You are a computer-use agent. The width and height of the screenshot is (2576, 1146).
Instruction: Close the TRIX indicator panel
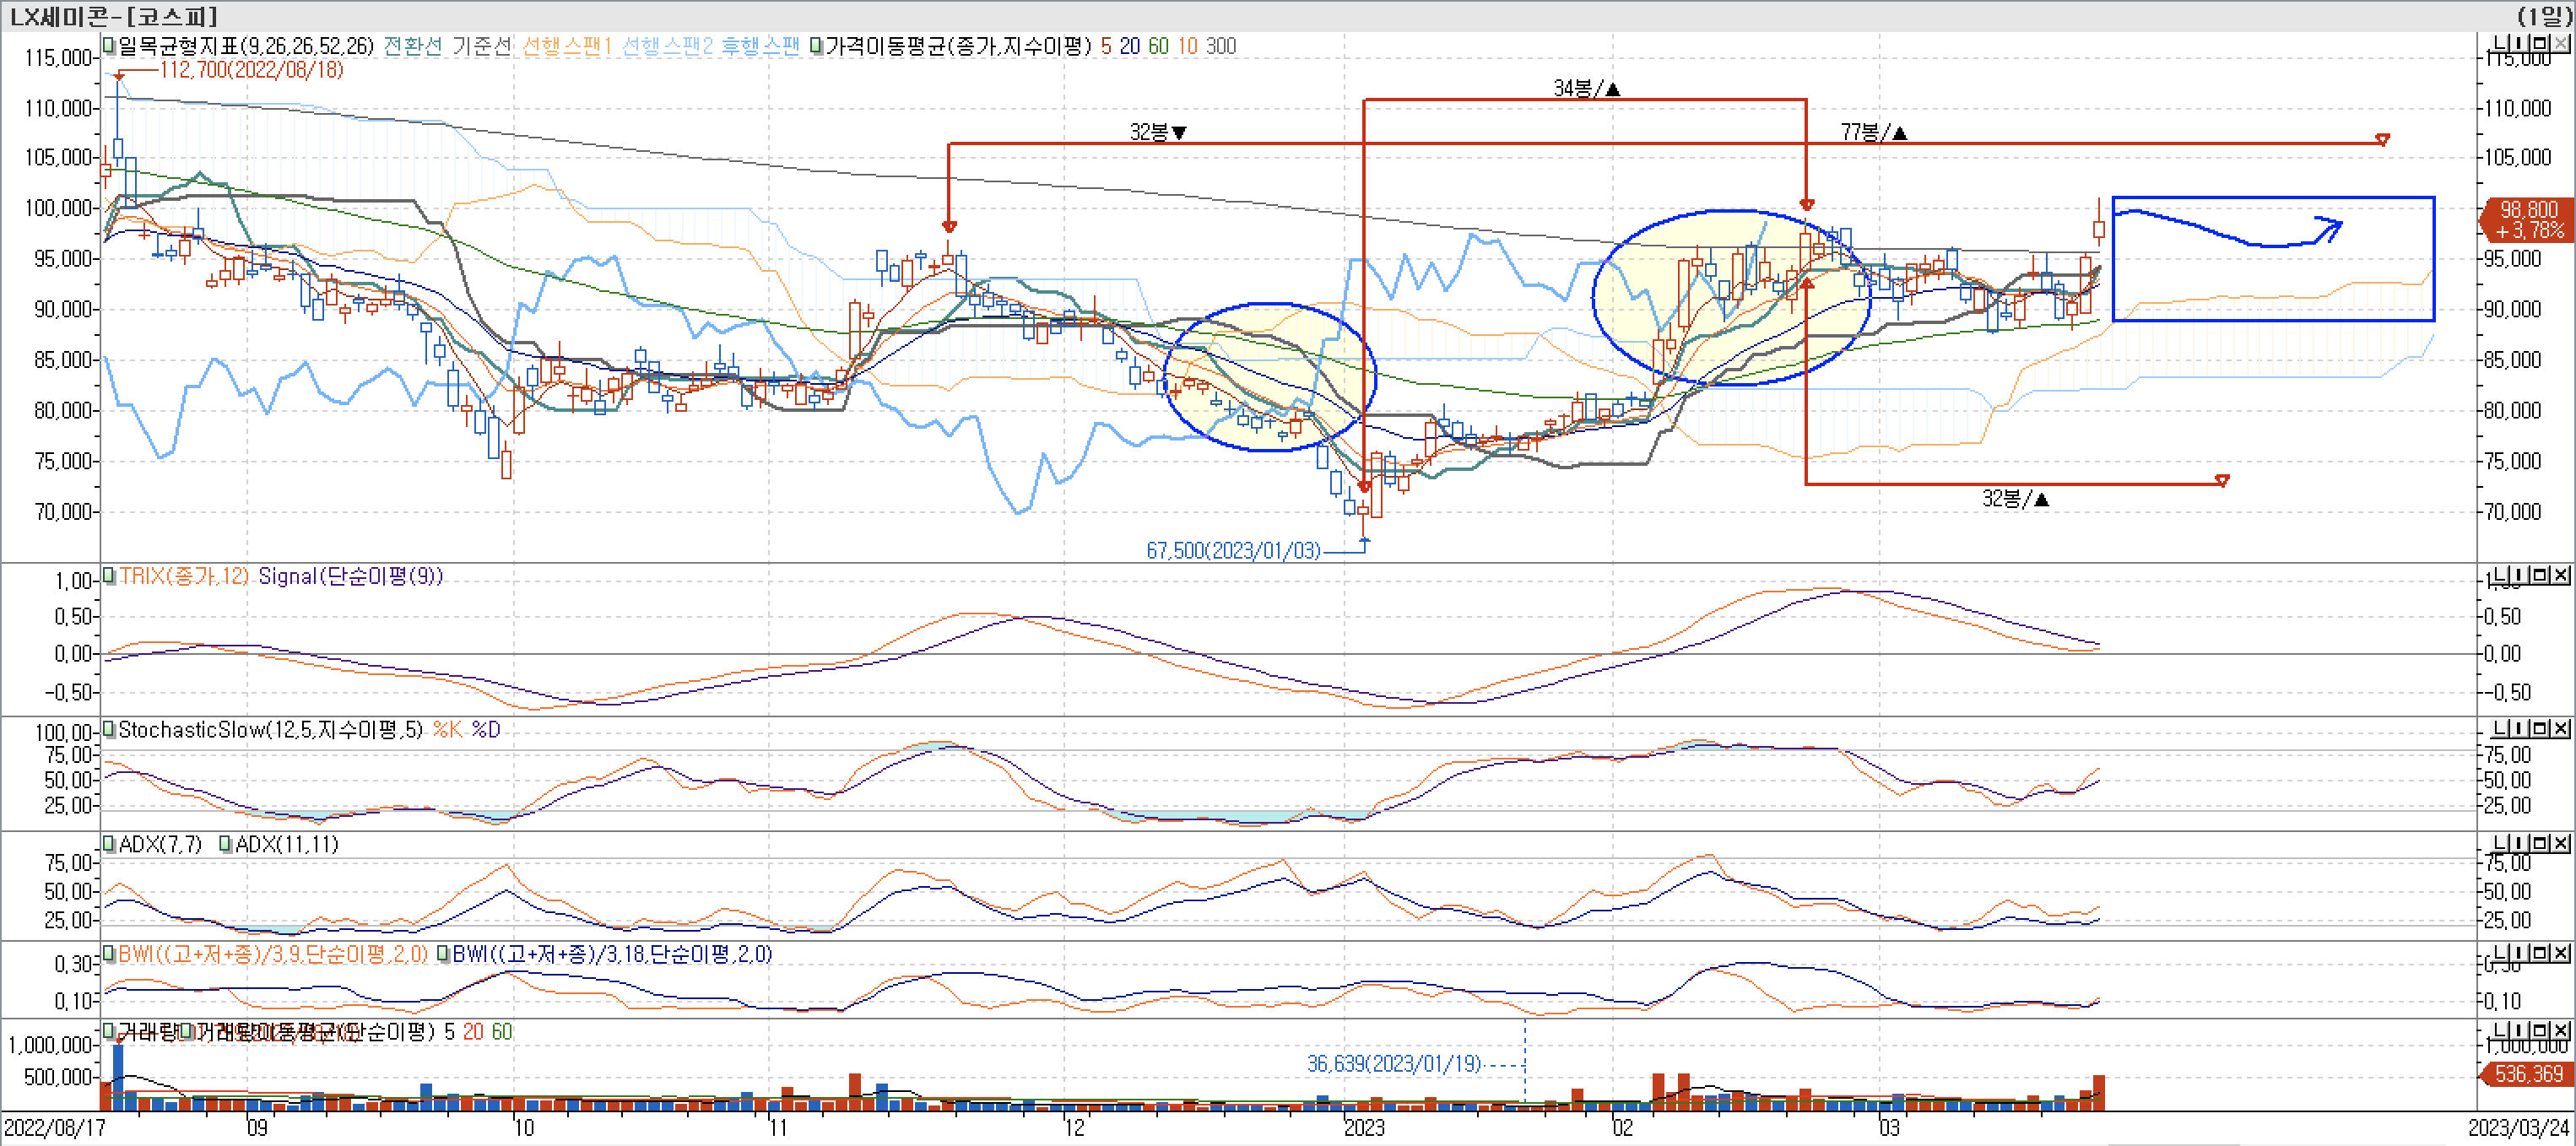(2561, 575)
